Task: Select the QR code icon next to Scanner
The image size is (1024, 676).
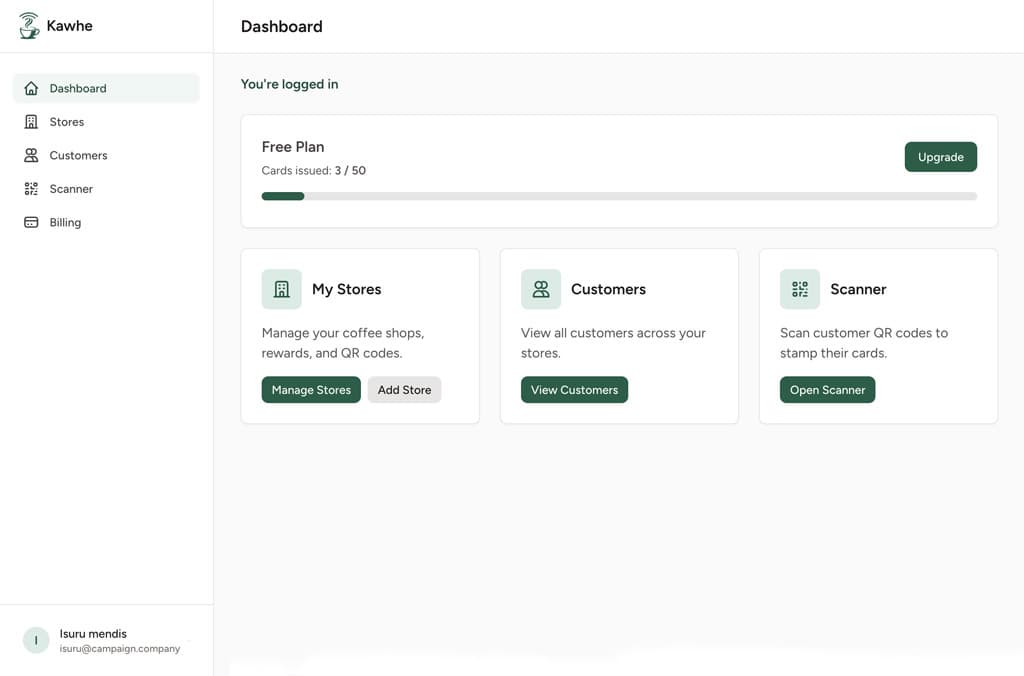Action: (x=31, y=188)
